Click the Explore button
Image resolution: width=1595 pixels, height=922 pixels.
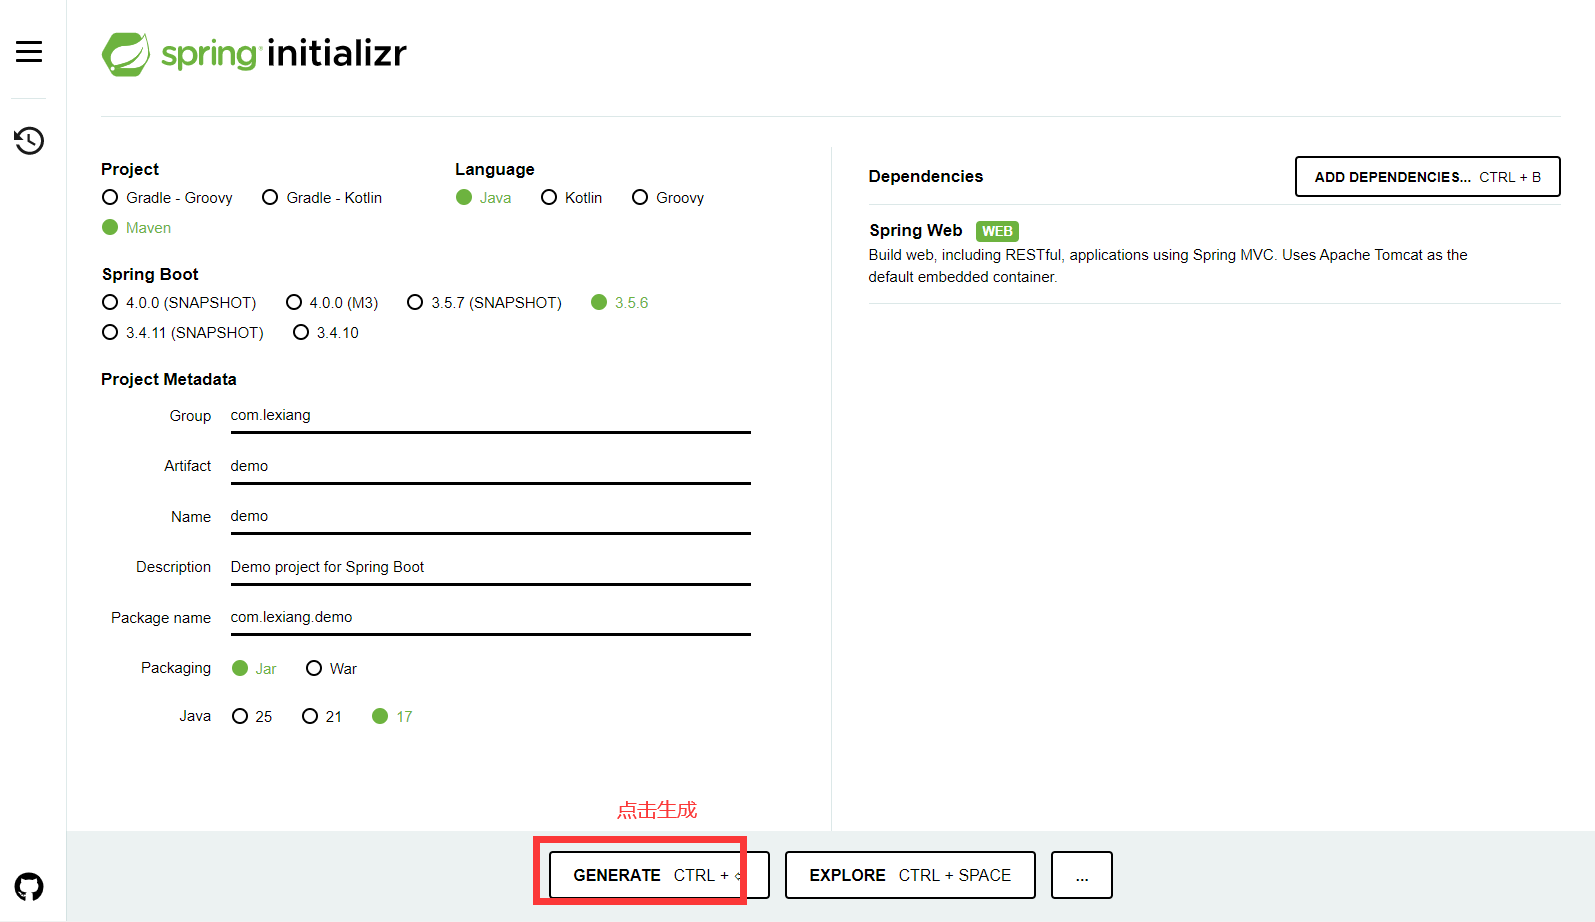910,875
